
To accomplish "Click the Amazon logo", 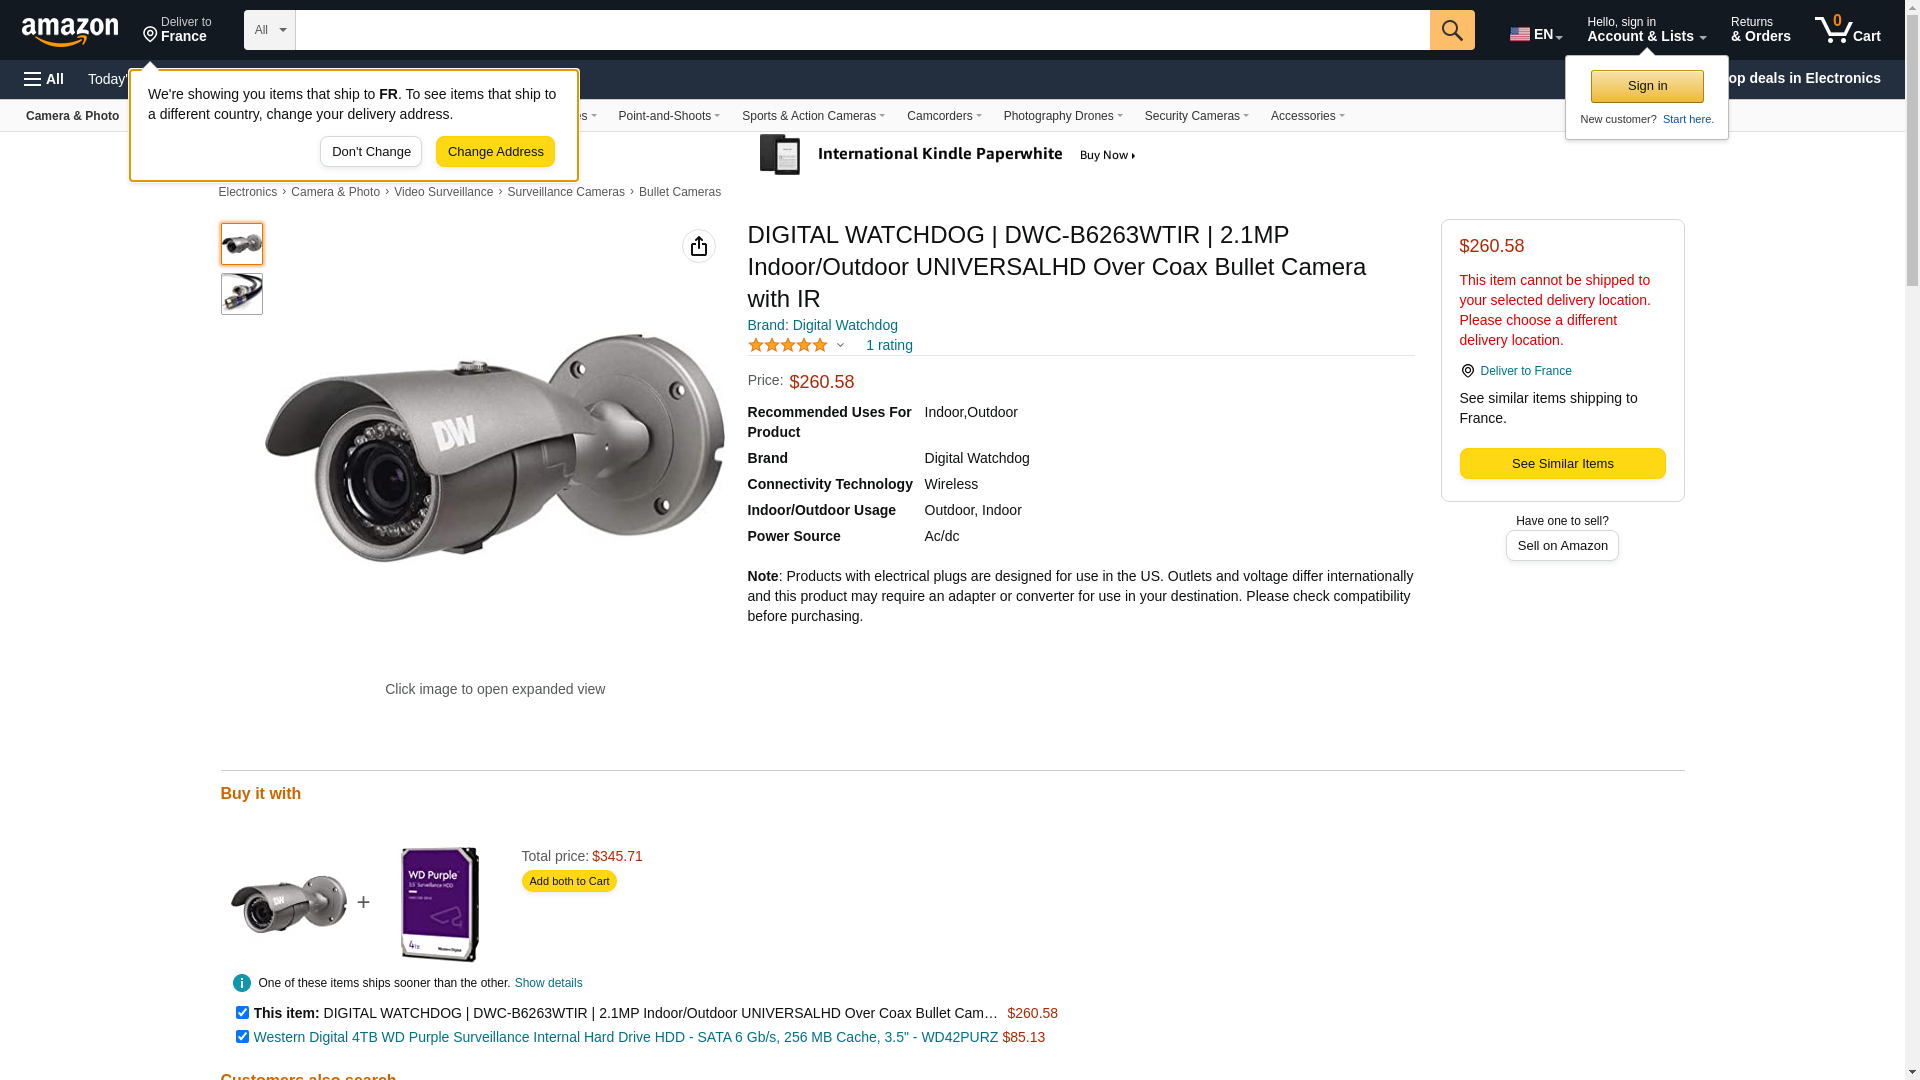I will (70, 32).
